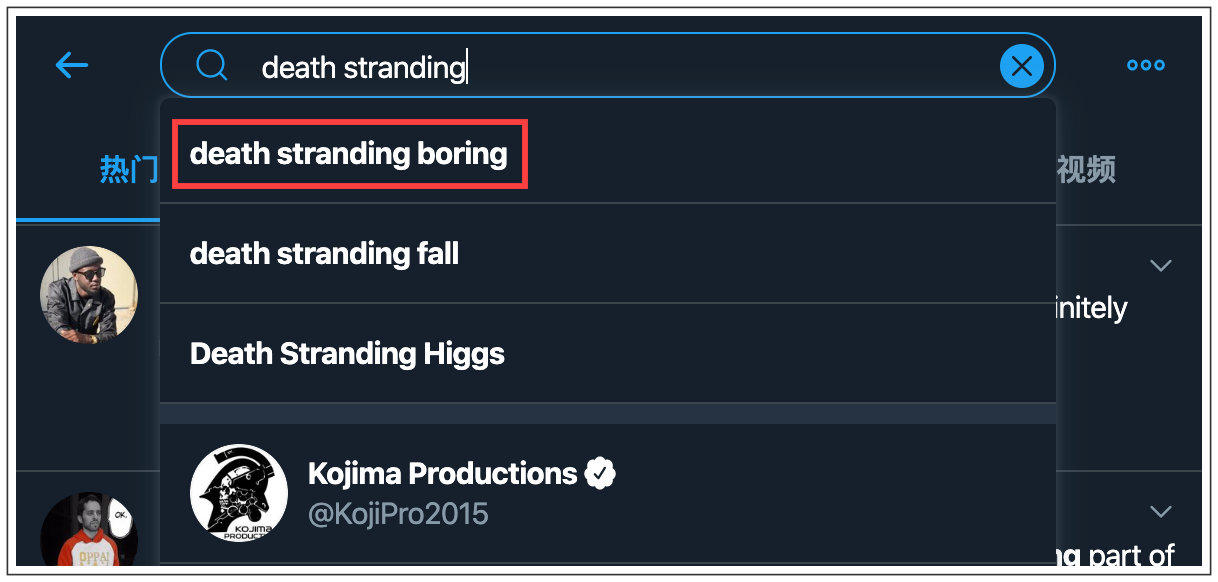The image size is (1218, 582).
Task: Clear the search text with the X button
Action: 1022,67
